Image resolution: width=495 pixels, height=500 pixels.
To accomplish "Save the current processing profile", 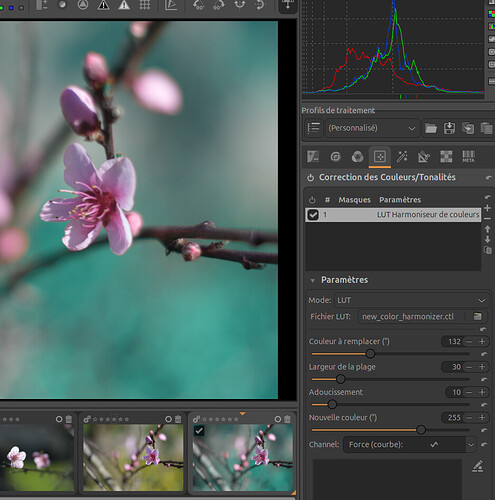I will [x=449, y=128].
